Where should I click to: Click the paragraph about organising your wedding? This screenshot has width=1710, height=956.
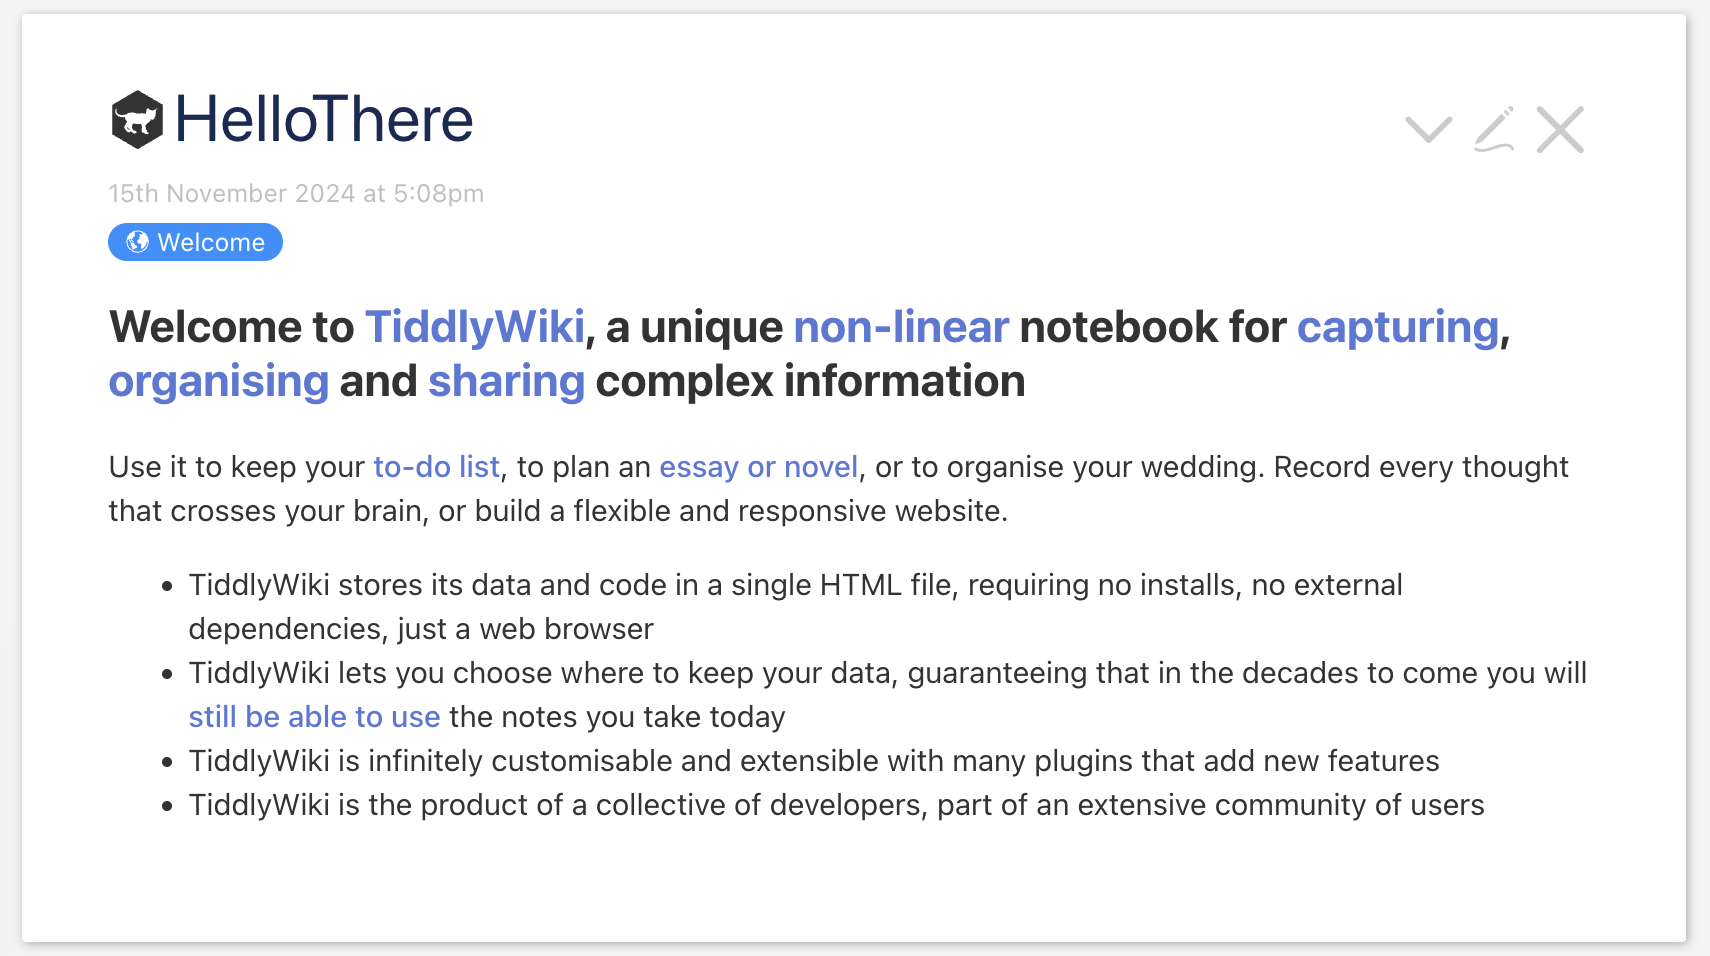pyautogui.click(x=838, y=489)
